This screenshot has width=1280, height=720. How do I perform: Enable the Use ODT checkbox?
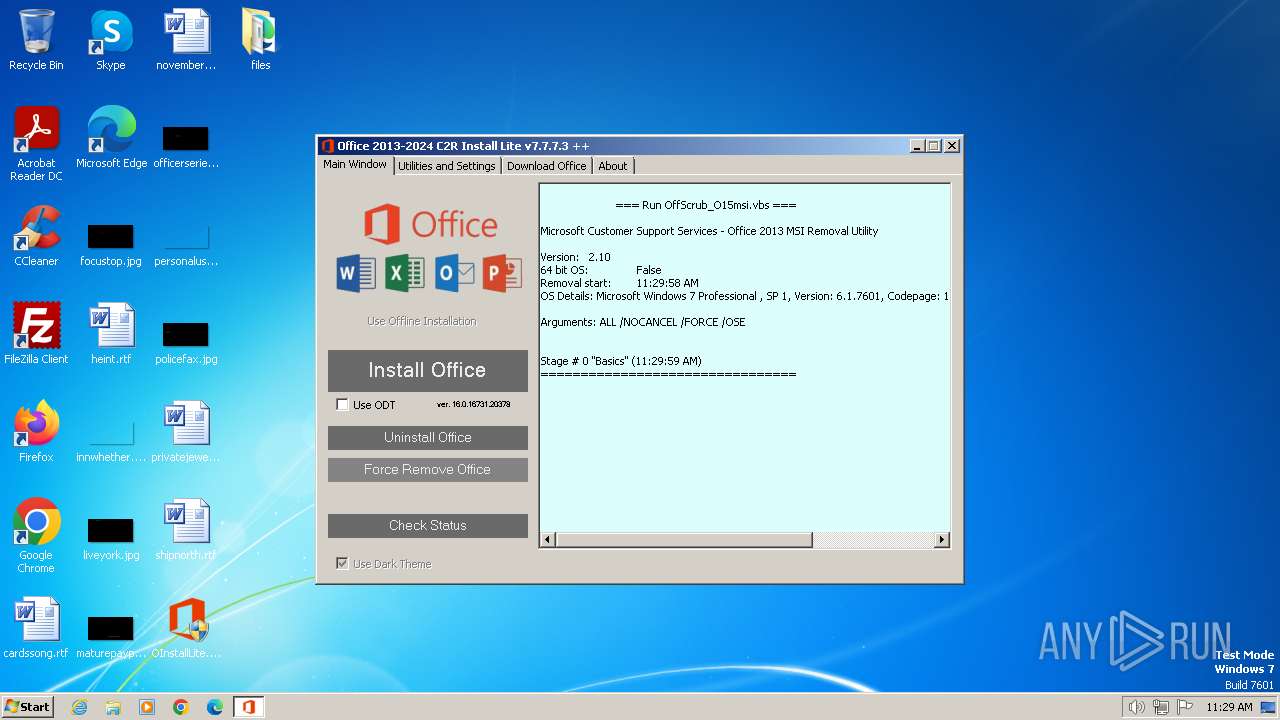343,405
